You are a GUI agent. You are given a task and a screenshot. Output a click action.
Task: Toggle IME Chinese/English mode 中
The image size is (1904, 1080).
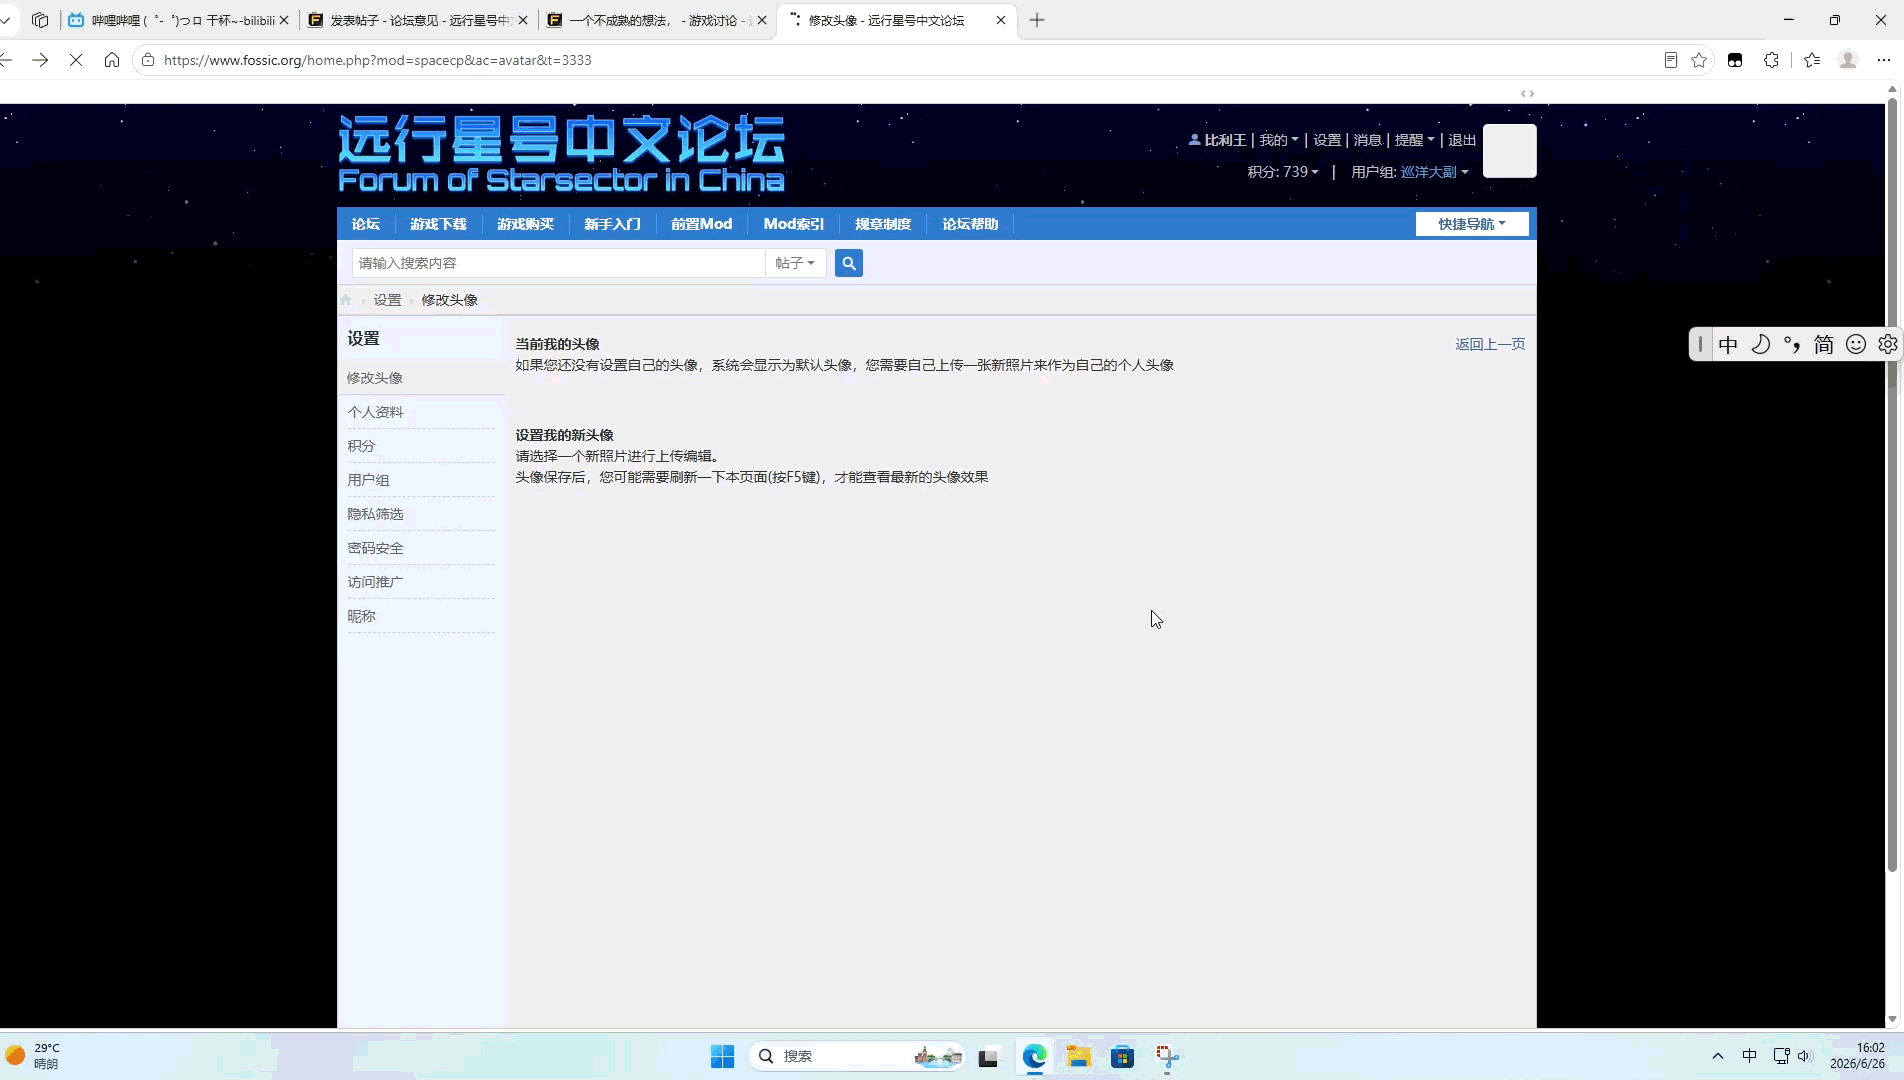1728,344
